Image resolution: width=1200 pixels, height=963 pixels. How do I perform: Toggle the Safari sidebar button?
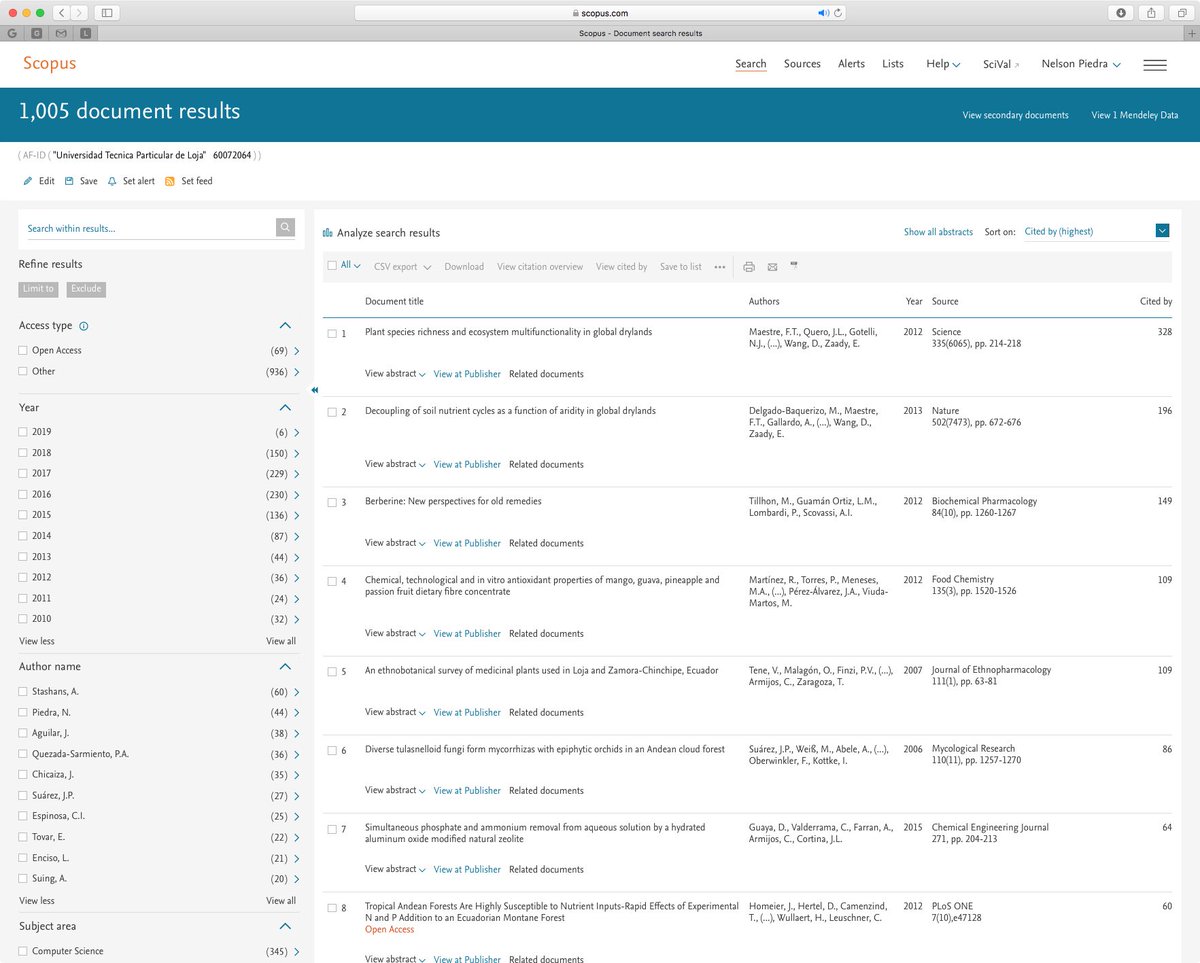point(107,13)
